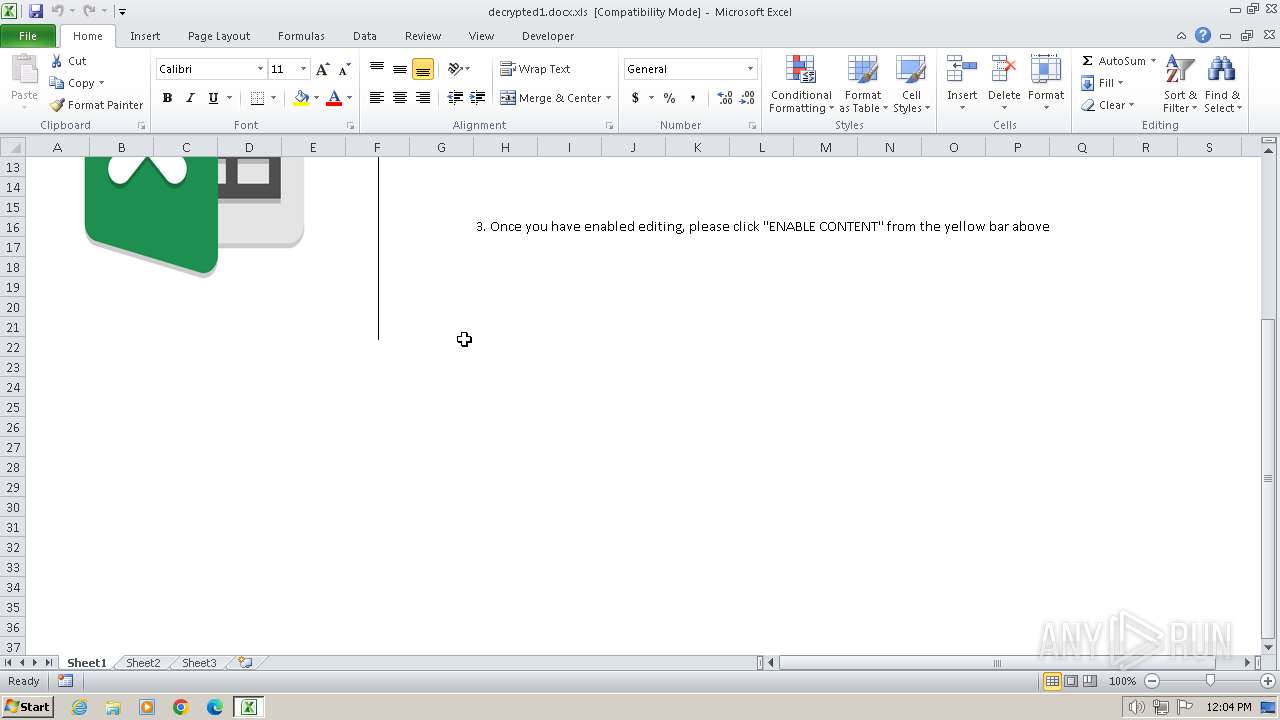This screenshot has width=1280, height=720.
Task: Switch to the Insert tab
Action: click(145, 36)
